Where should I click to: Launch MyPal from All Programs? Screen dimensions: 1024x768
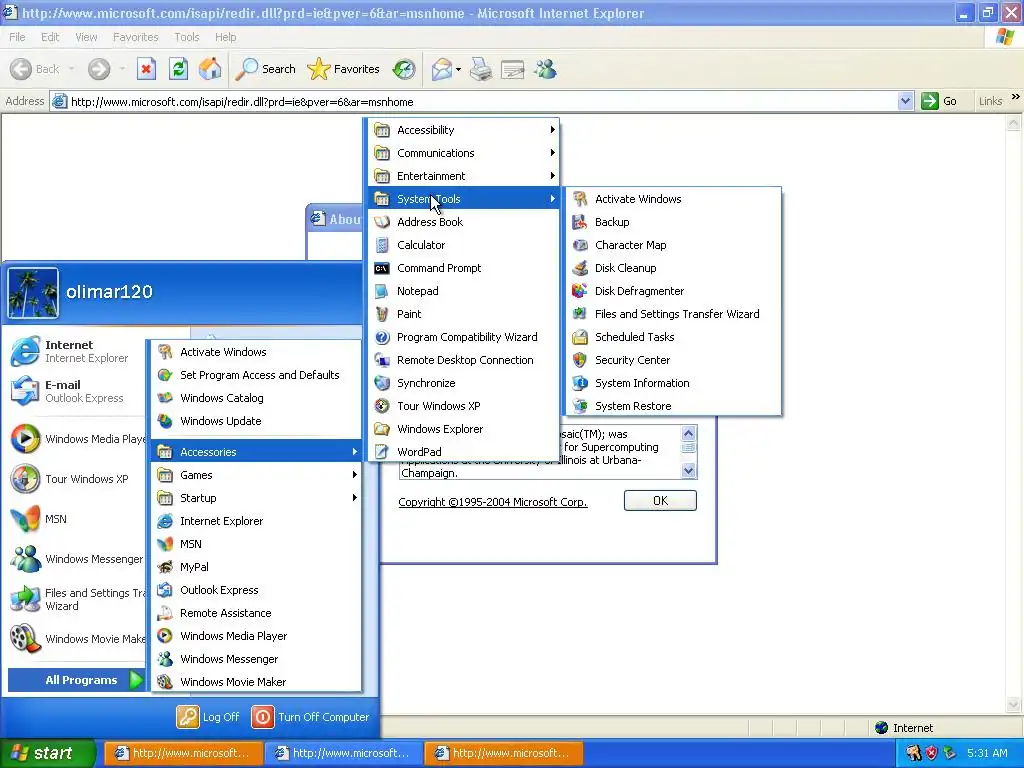click(x=256, y=567)
